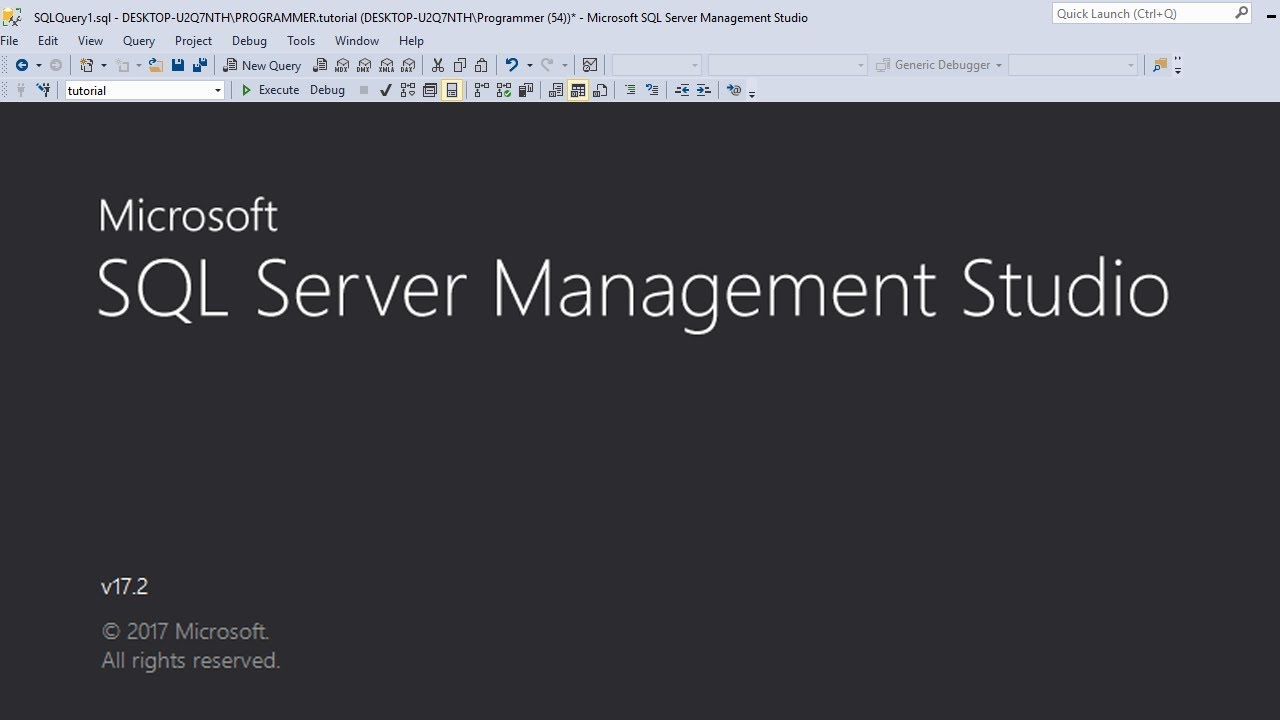Open an XMLA query
The width and height of the screenshot is (1280, 720).
[x=386, y=65]
